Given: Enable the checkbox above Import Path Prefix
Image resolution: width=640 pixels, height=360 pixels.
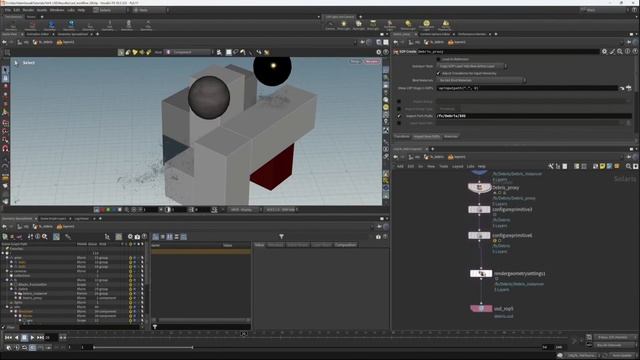Looking at the screenshot, I should click(399, 109).
